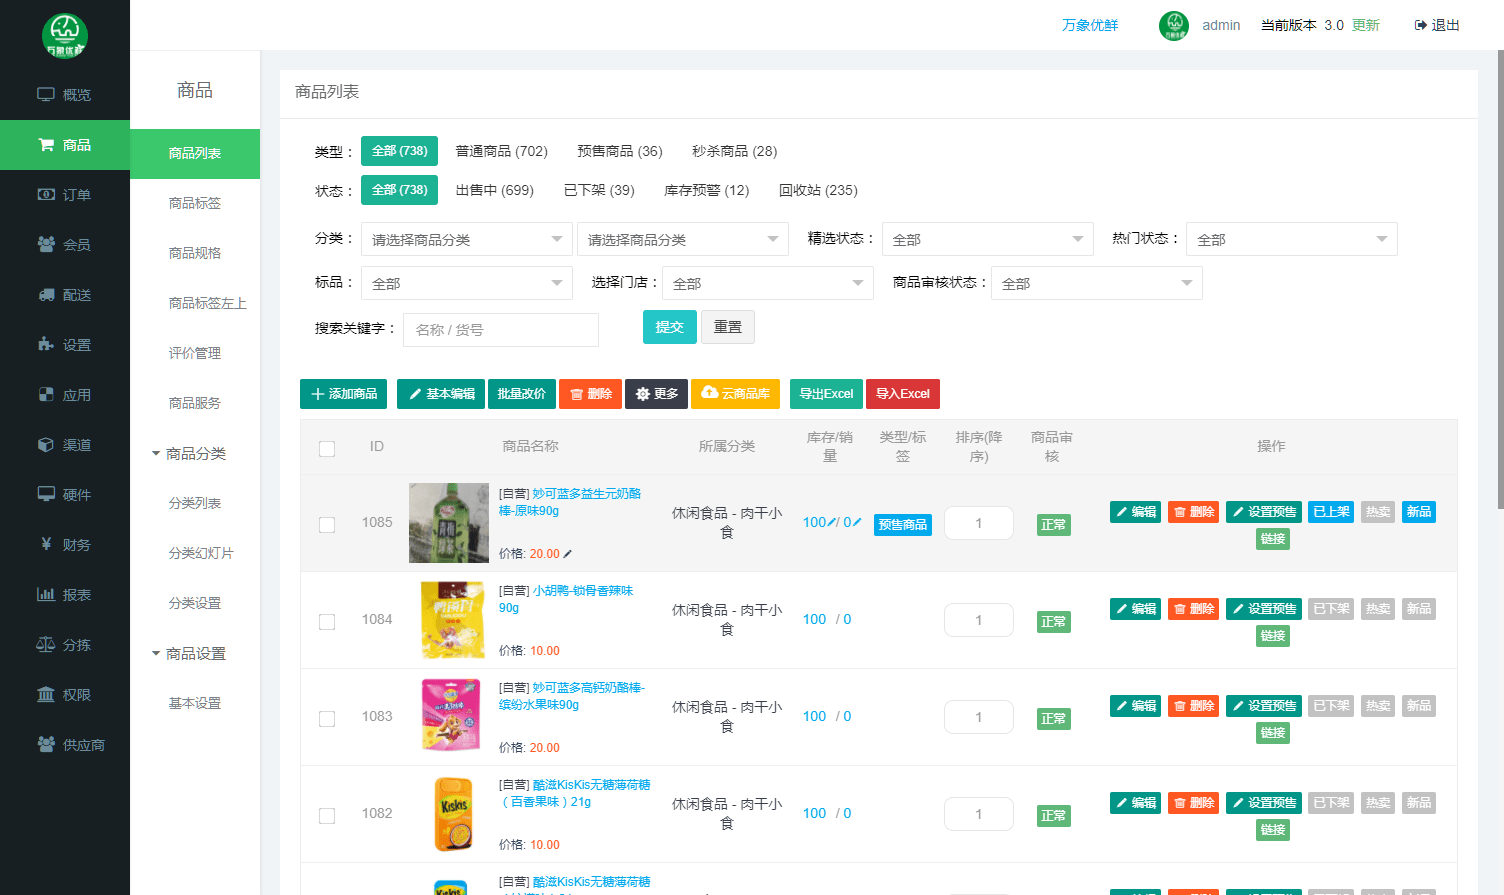Click pencil icon next to price 20.00
The height and width of the screenshot is (895, 1504).
(568, 554)
